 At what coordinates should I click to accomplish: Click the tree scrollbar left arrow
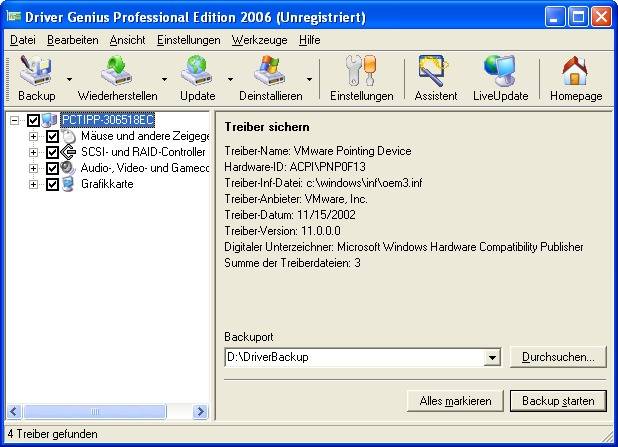coord(14,412)
